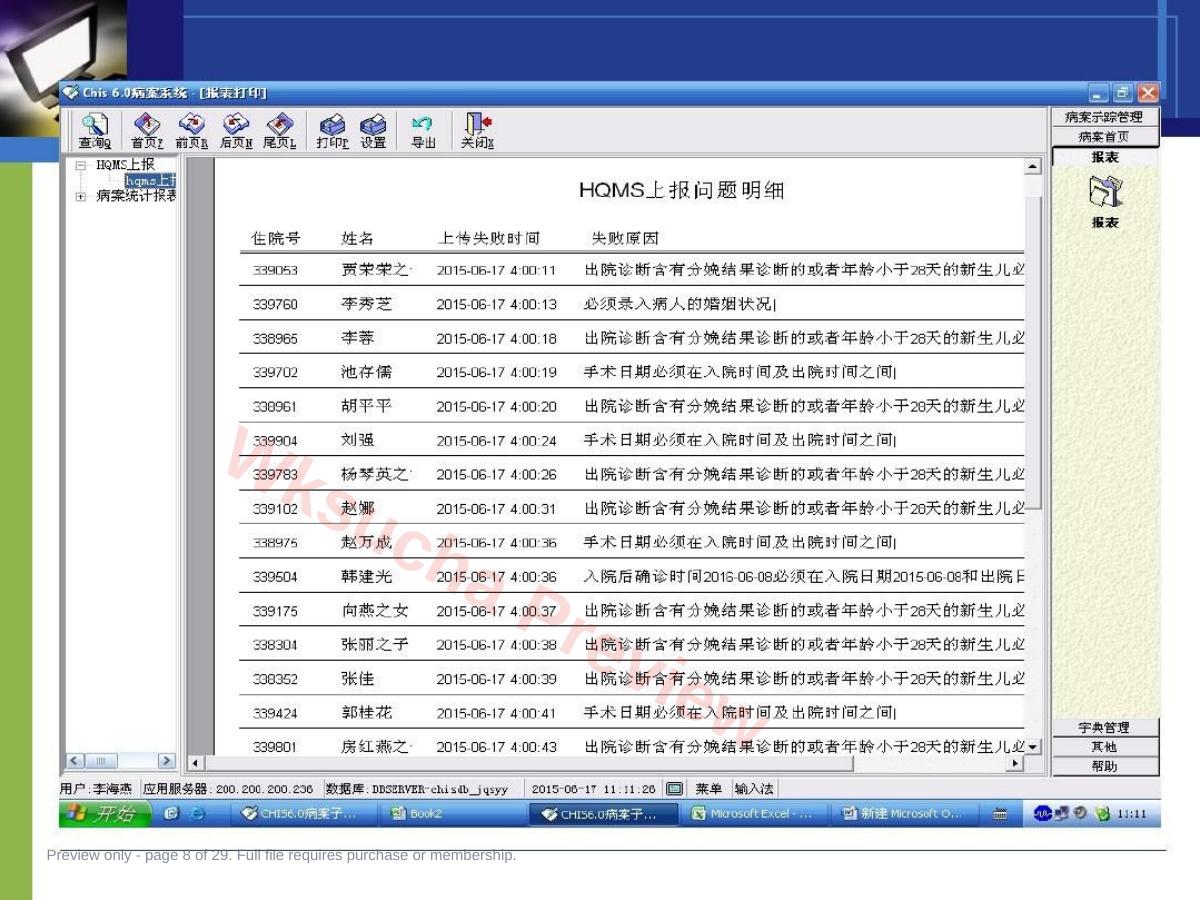Click patient name 赵娜
1200x900 pixels.
[x=357, y=508]
